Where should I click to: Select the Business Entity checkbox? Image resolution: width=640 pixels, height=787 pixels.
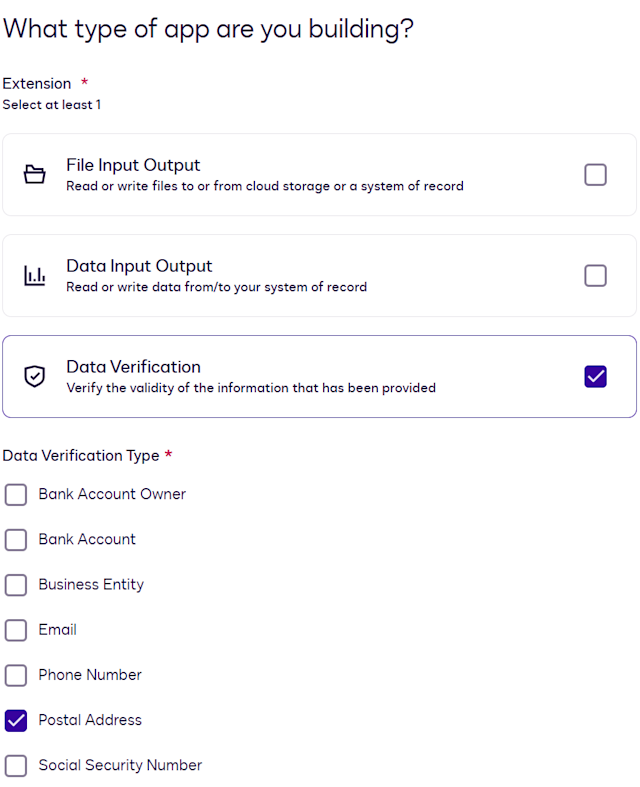[16, 585]
